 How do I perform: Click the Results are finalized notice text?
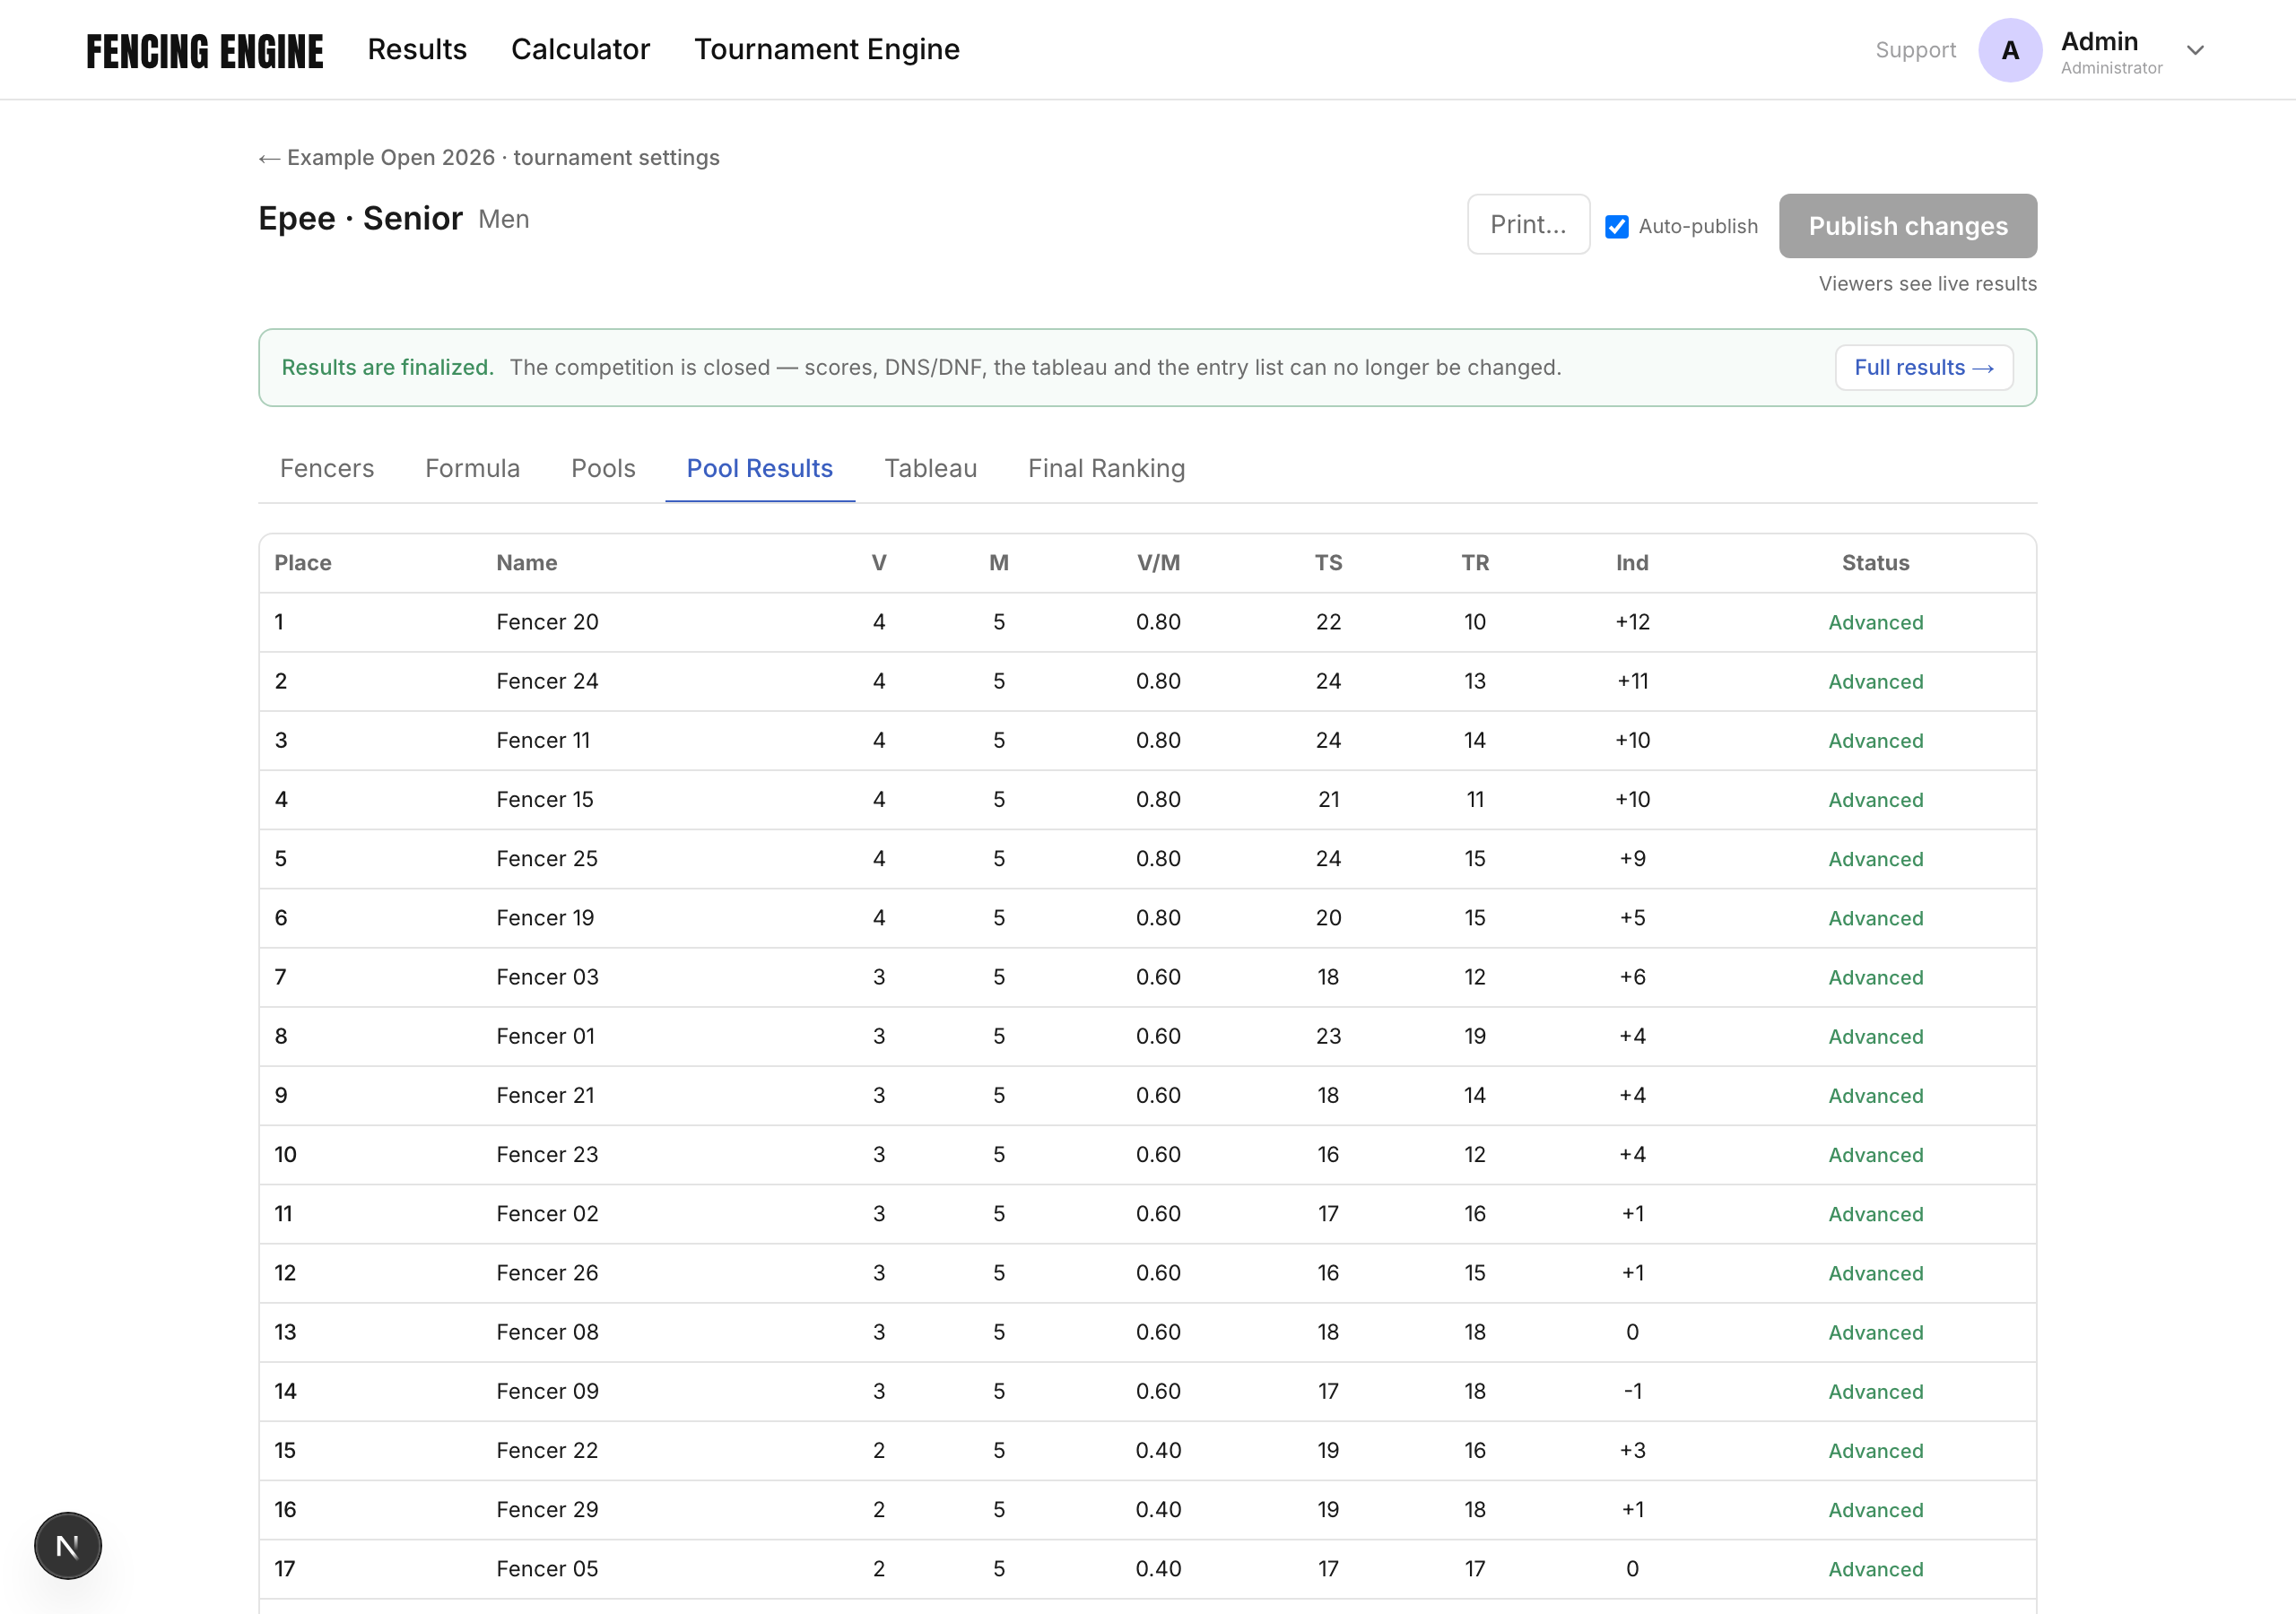[x=387, y=367]
